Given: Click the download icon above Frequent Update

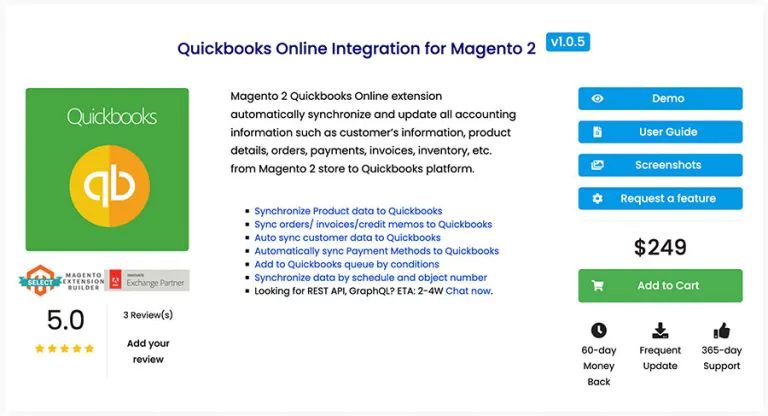Looking at the screenshot, I should coord(660,330).
